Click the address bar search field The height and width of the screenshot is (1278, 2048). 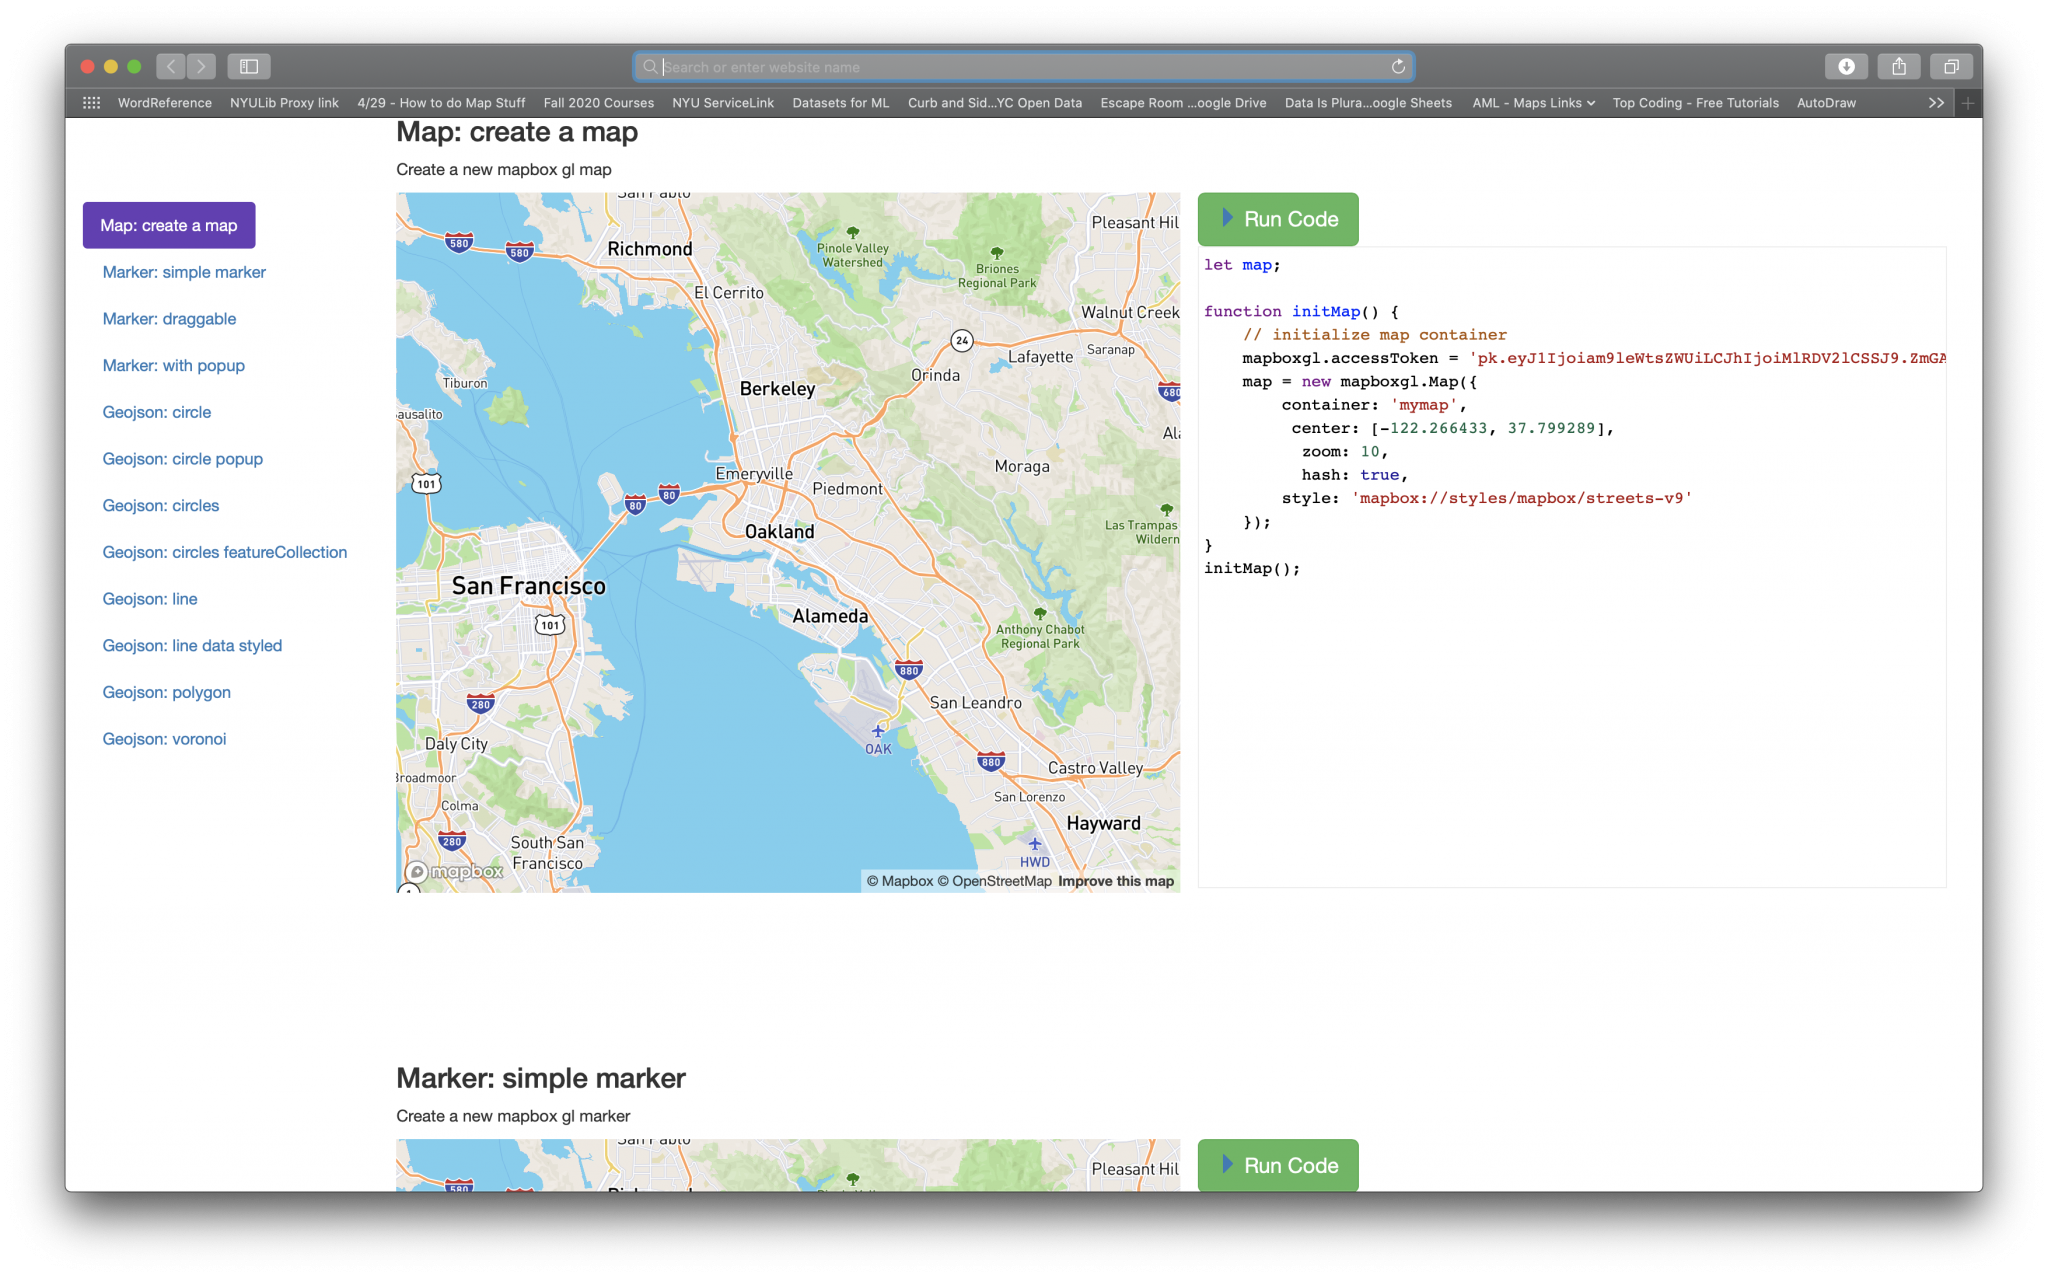click(1022, 66)
